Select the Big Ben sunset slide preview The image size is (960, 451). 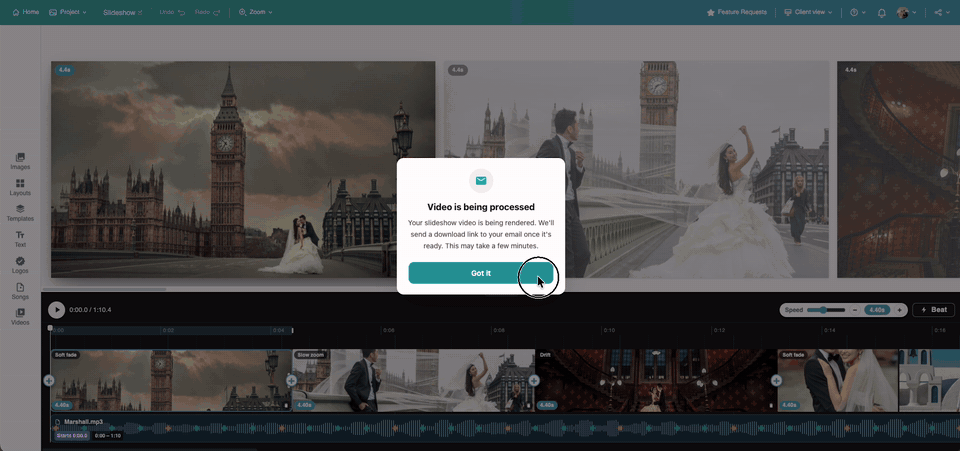243,170
